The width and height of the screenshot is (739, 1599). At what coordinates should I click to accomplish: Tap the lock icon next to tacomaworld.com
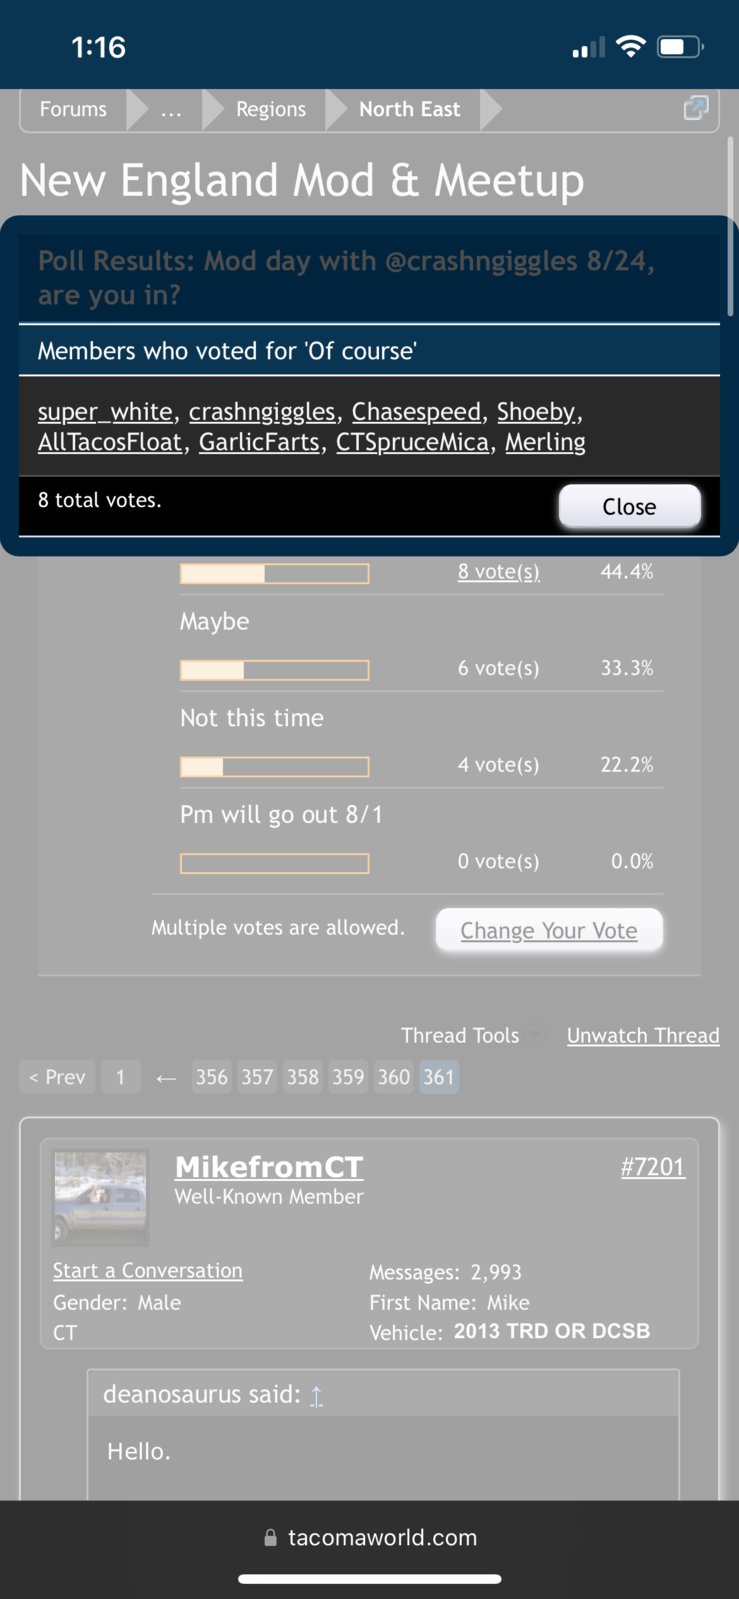pos(270,1538)
